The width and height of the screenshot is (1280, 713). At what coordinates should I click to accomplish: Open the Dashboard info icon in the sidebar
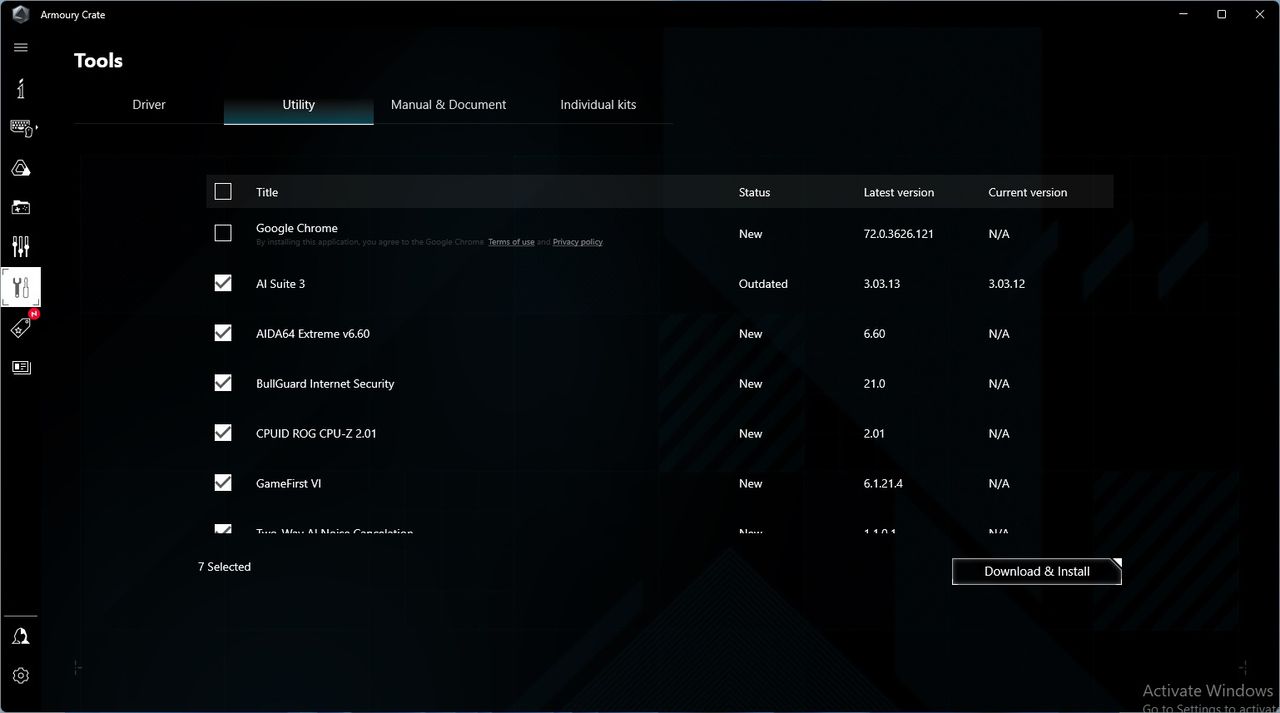(x=21, y=88)
